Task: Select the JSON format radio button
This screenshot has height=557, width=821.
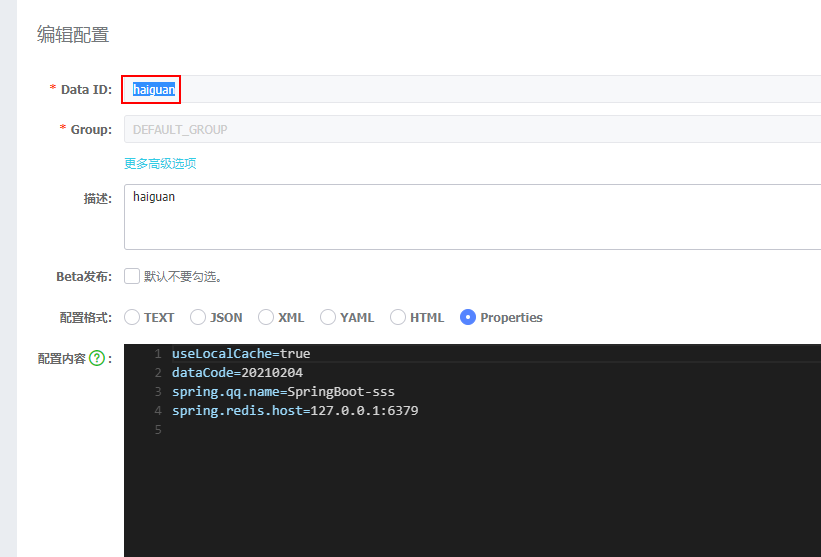Action: click(x=198, y=317)
